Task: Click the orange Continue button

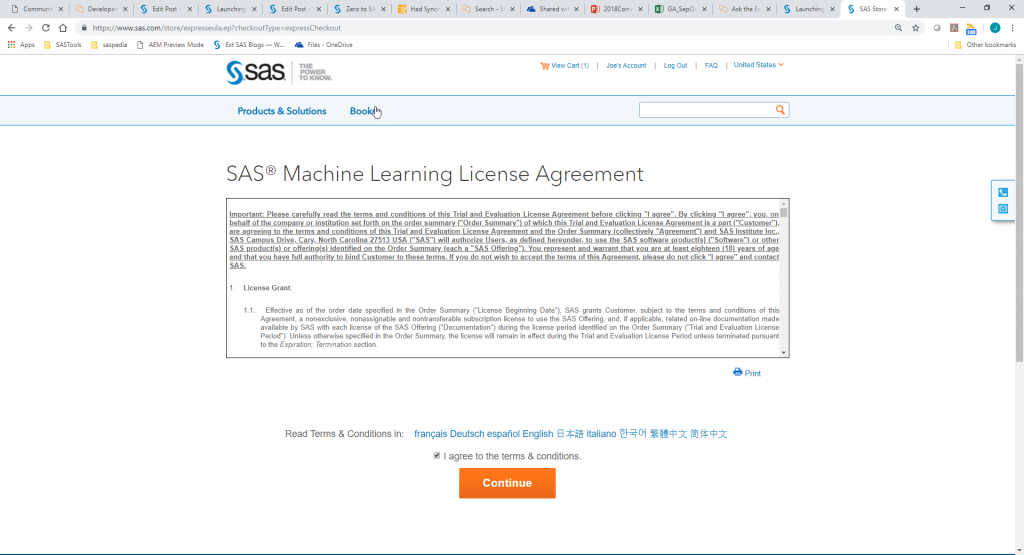Action: point(507,483)
